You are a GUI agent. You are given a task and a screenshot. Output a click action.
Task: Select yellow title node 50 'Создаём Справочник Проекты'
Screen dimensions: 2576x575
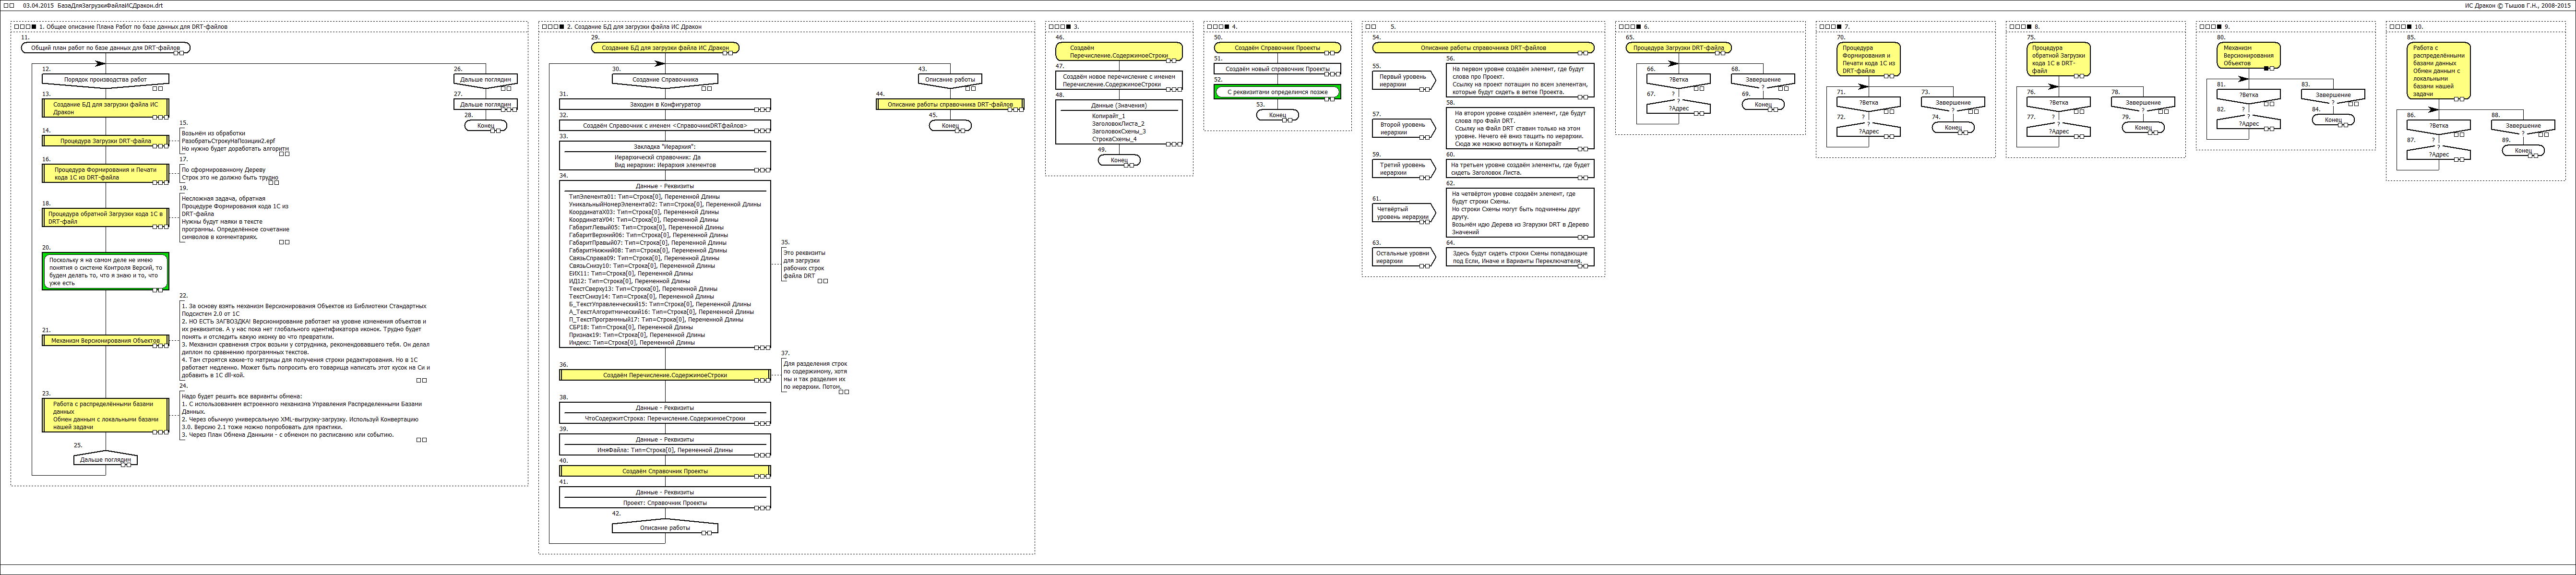(1277, 48)
